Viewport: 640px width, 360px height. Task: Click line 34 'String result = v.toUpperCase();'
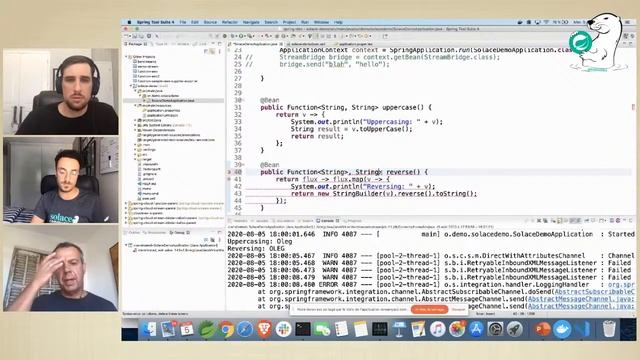pyautogui.click(x=351, y=129)
